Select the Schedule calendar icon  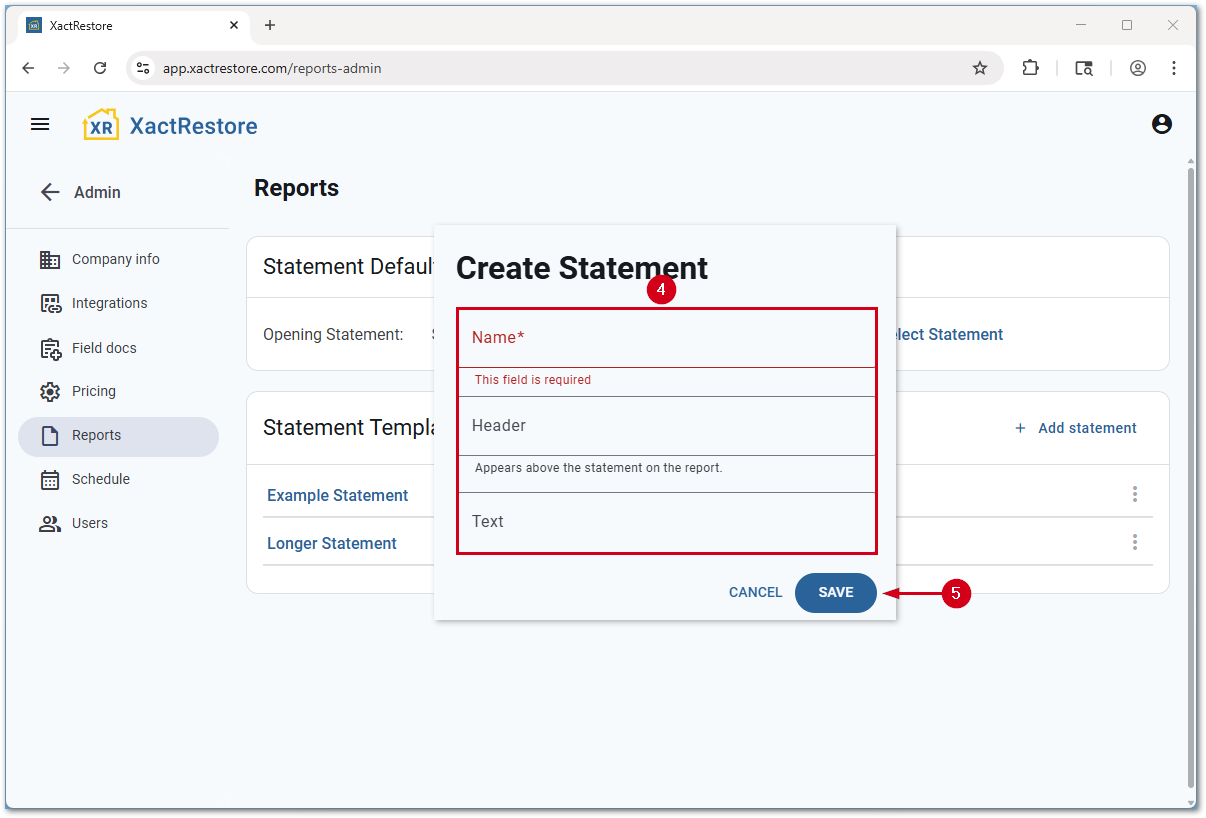point(50,479)
